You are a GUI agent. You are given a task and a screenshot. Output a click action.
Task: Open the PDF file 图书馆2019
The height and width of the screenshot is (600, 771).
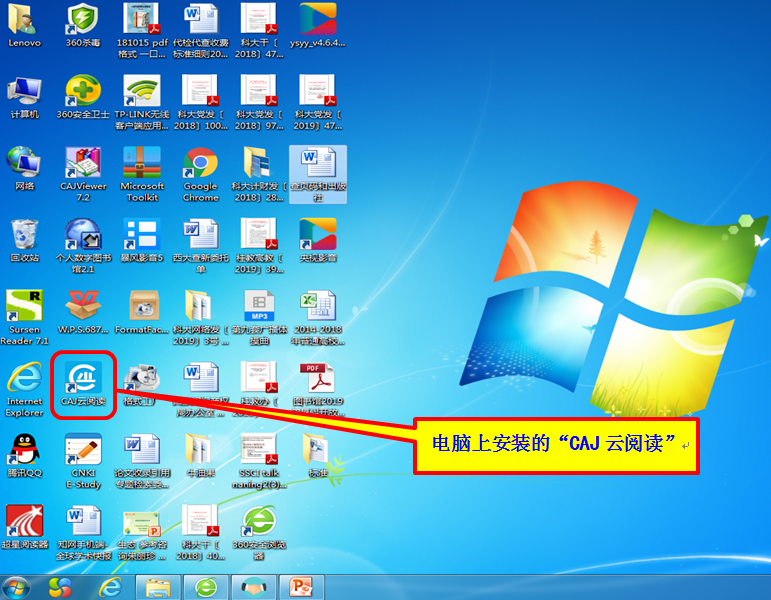click(318, 390)
